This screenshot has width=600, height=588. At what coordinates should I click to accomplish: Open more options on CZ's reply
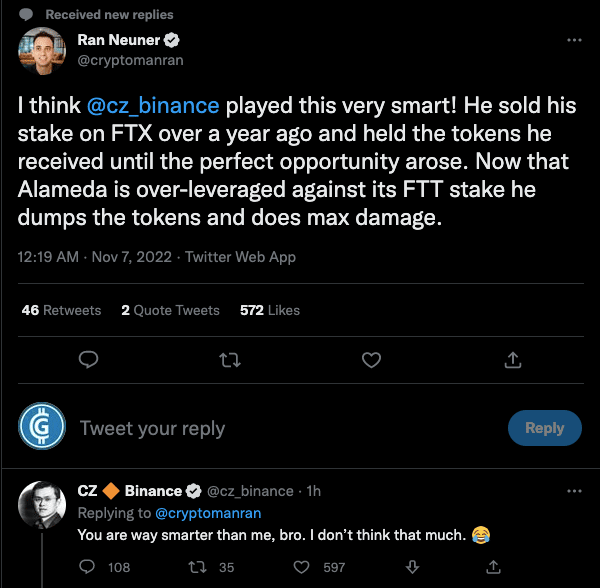(574, 491)
